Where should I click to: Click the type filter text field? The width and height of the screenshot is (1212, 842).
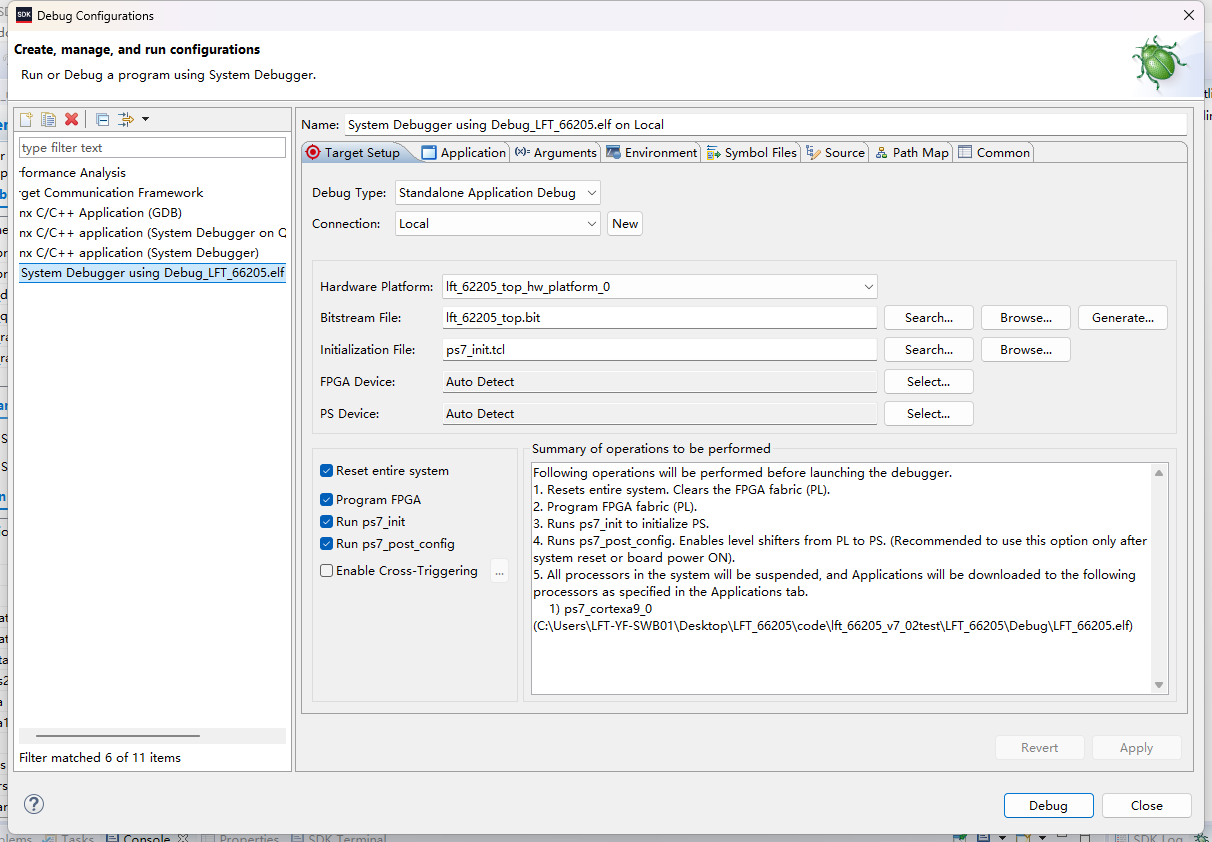(x=152, y=148)
